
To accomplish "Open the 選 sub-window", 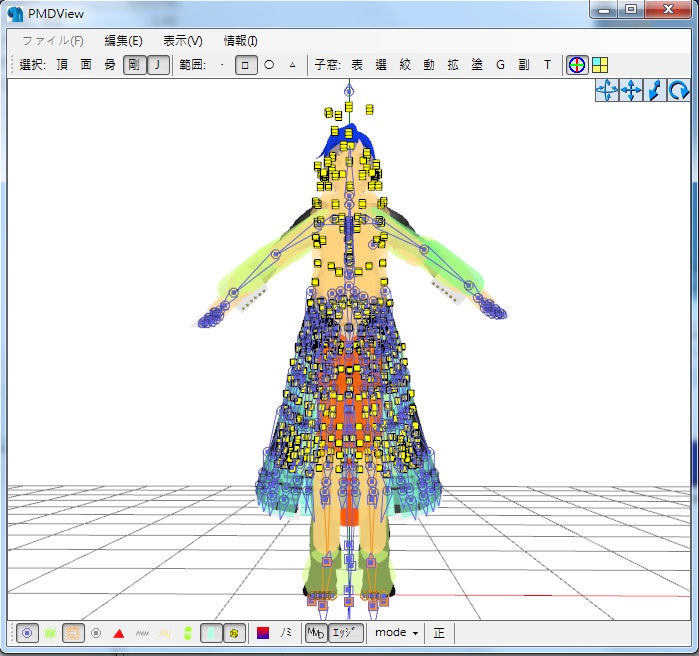I will (x=381, y=65).
